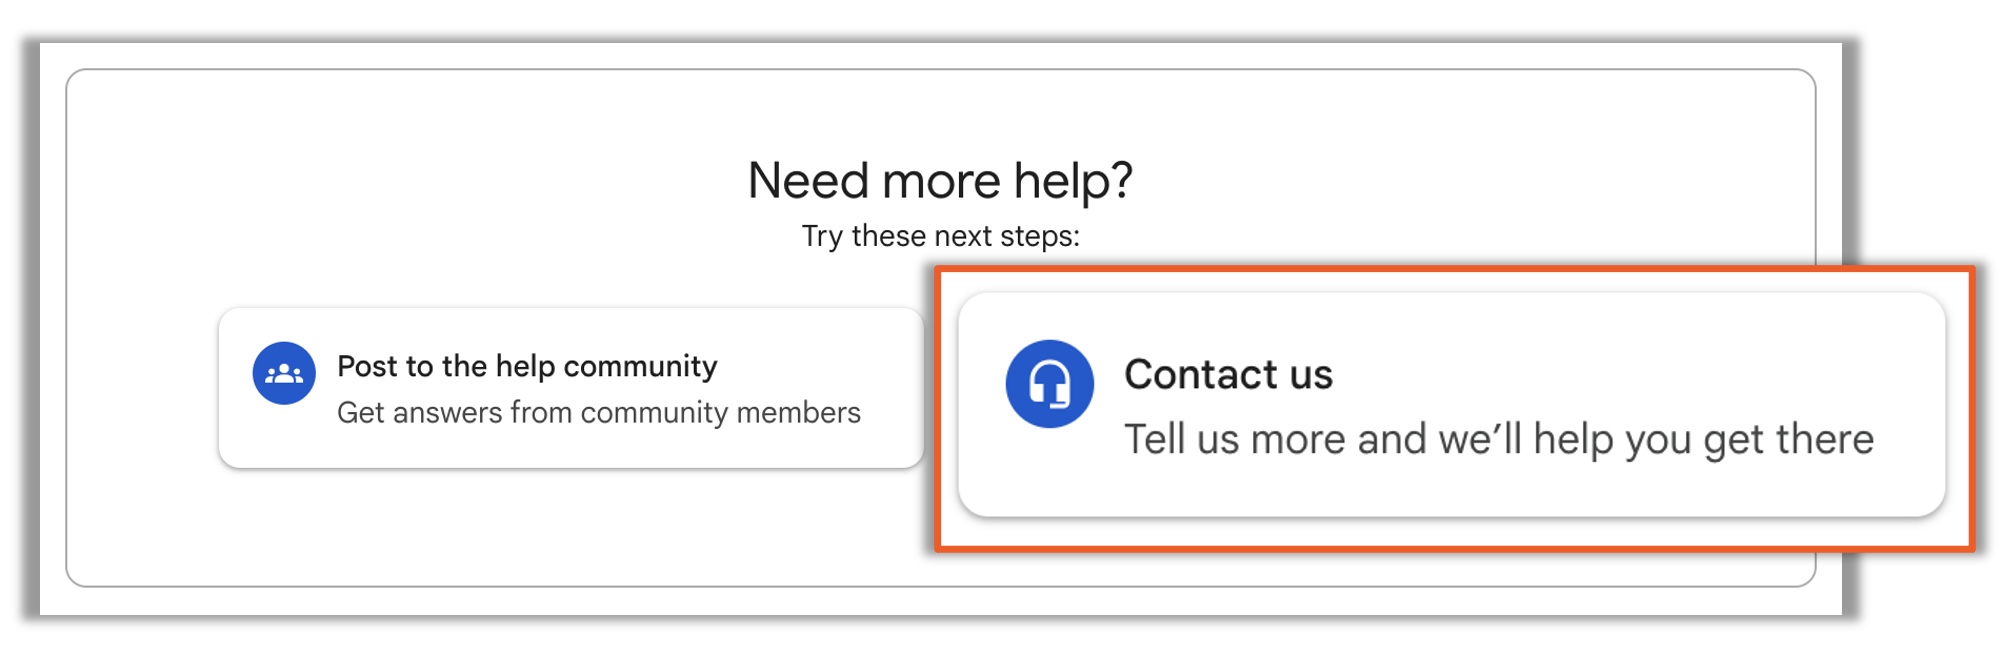Select the Contact us title label
The width and height of the screenshot is (2000, 646).
1231,375
